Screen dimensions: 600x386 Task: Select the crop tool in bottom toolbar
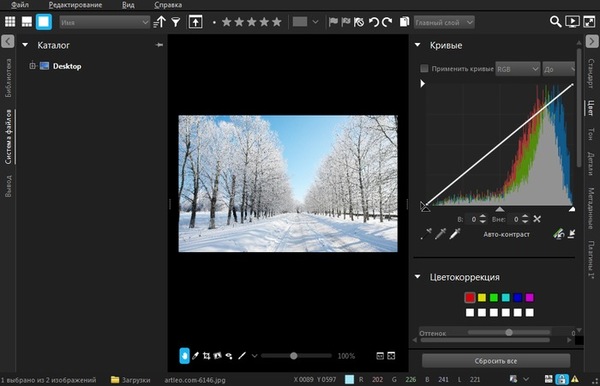coord(207,356)
